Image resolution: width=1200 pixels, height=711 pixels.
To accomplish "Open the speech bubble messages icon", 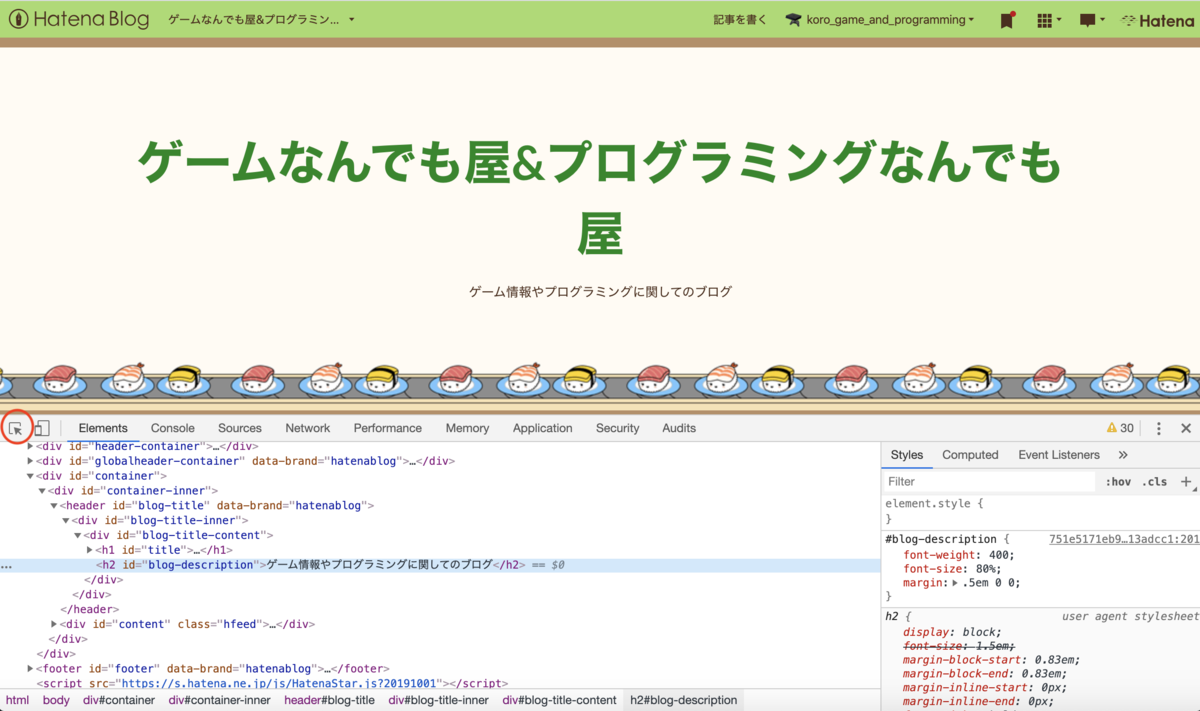I will (x=1092, y=20).
